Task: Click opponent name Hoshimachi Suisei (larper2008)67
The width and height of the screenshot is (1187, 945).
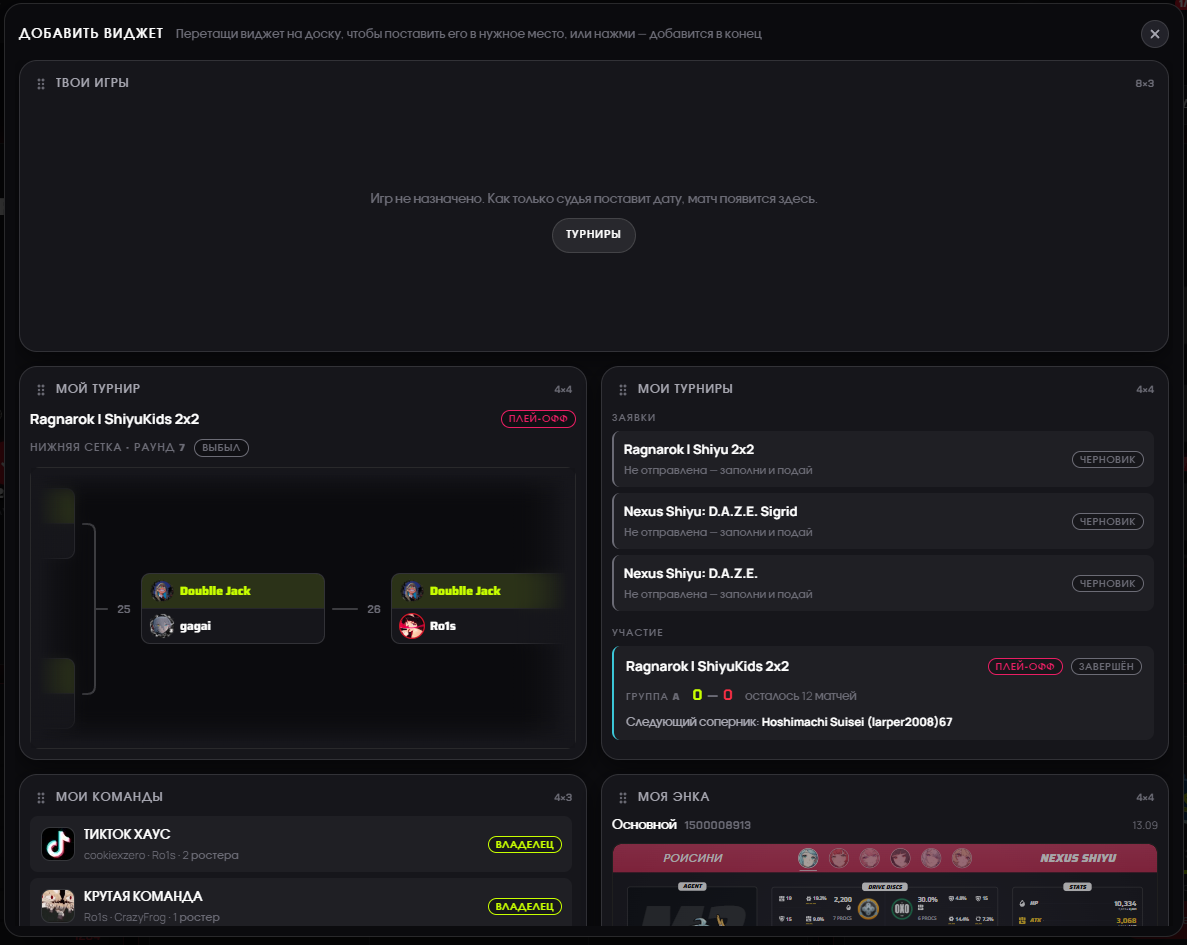Action: (x=857, y=722)
